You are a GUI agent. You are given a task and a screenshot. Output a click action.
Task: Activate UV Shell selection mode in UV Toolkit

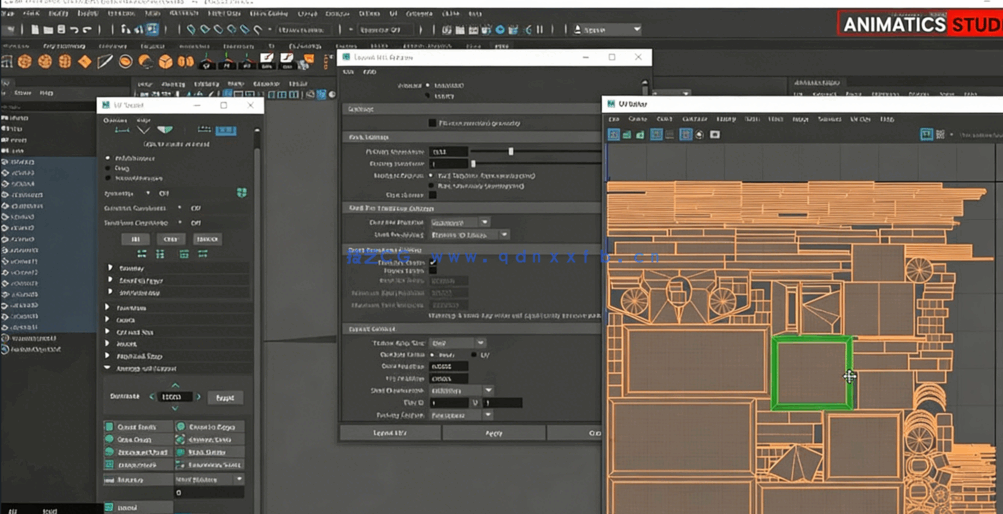click(x=227, y=130)
